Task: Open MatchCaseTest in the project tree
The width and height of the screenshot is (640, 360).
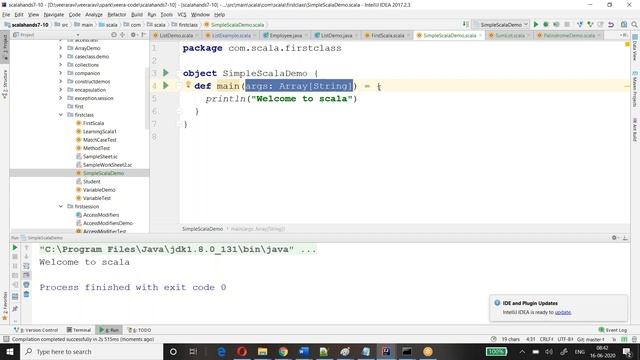Action: (100, 140)
